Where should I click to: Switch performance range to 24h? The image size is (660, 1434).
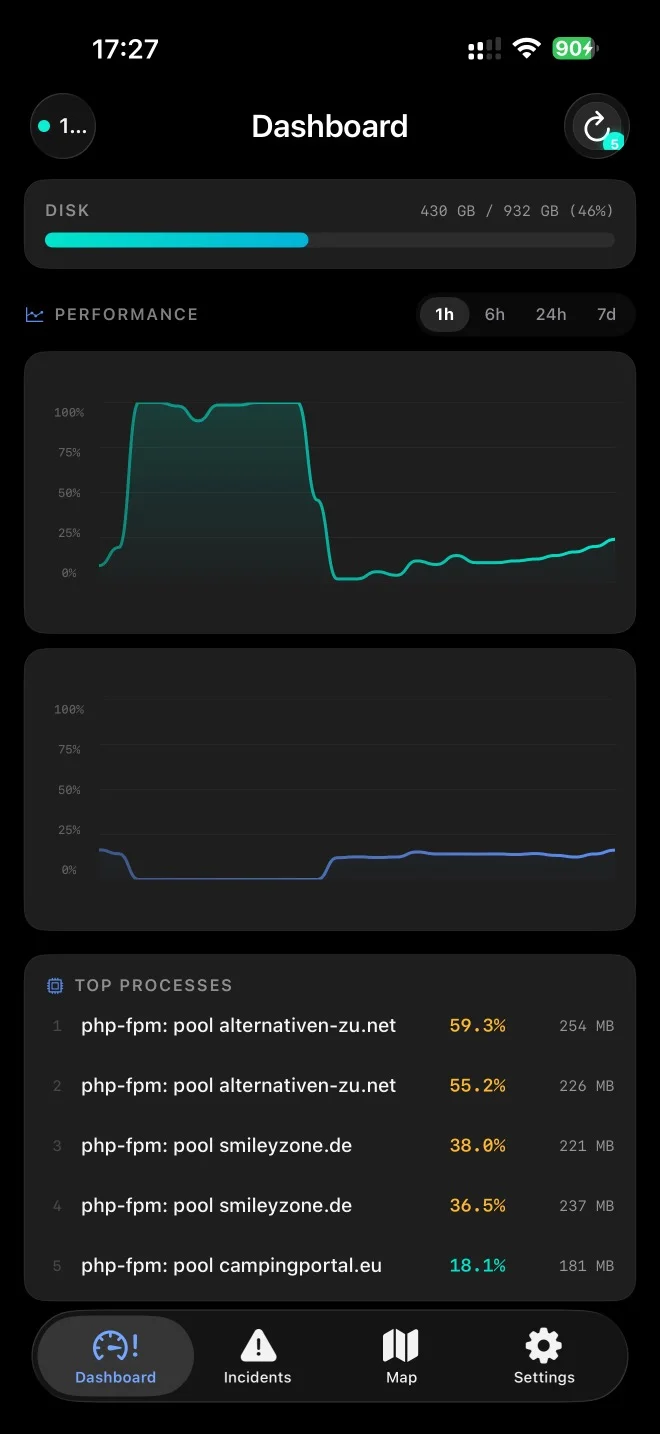click(550, 314)
